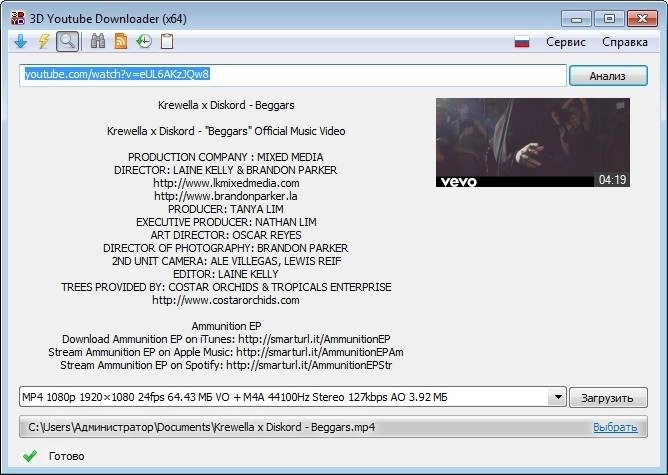This screenshot has height=475, width=668.
Task: Click the MP4 1080p format combo box
Action: (x=293, y=397)
